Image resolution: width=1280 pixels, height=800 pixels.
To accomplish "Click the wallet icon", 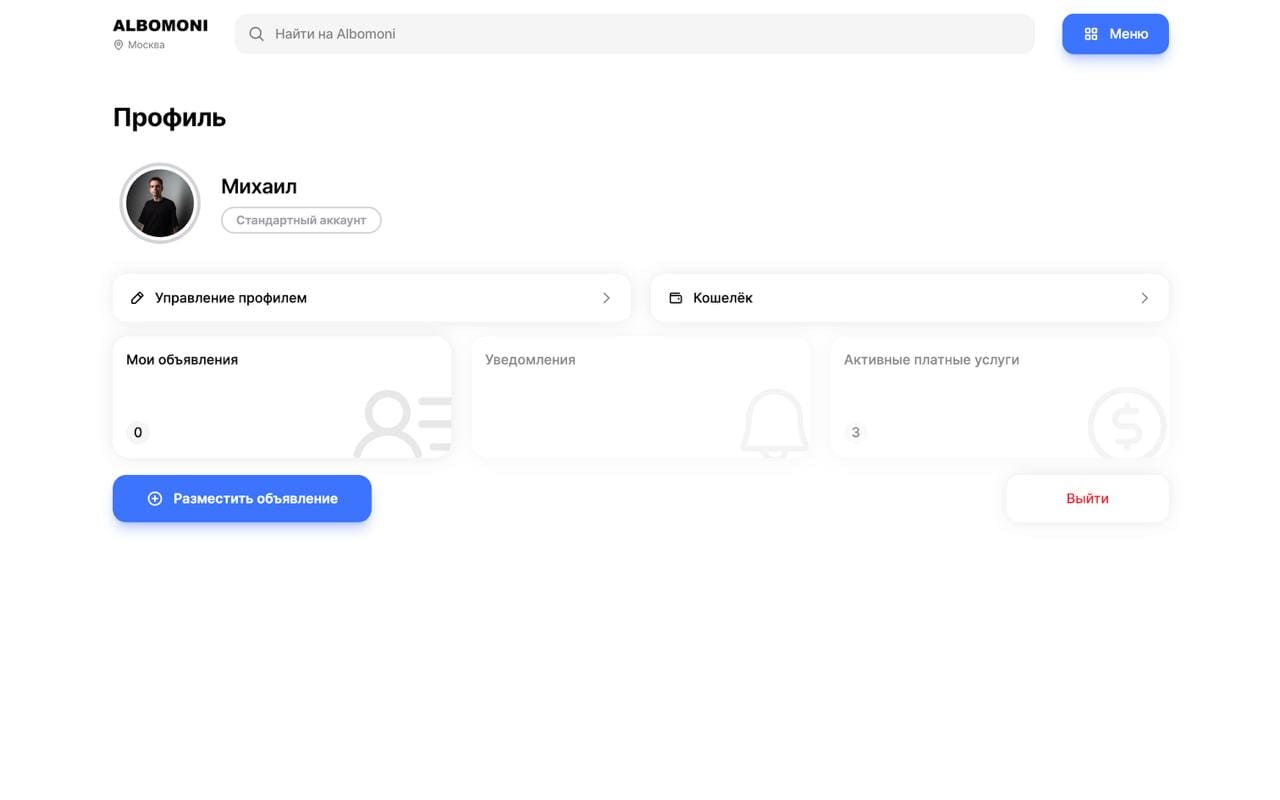I will click(x=676, y=298).
